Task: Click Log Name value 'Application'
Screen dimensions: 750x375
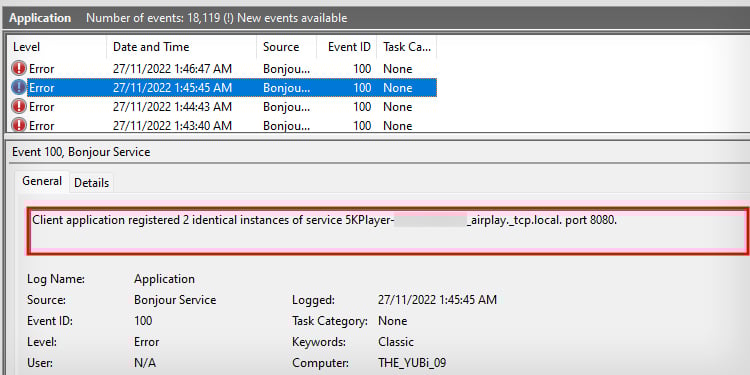Action: (x=165, y=279)
